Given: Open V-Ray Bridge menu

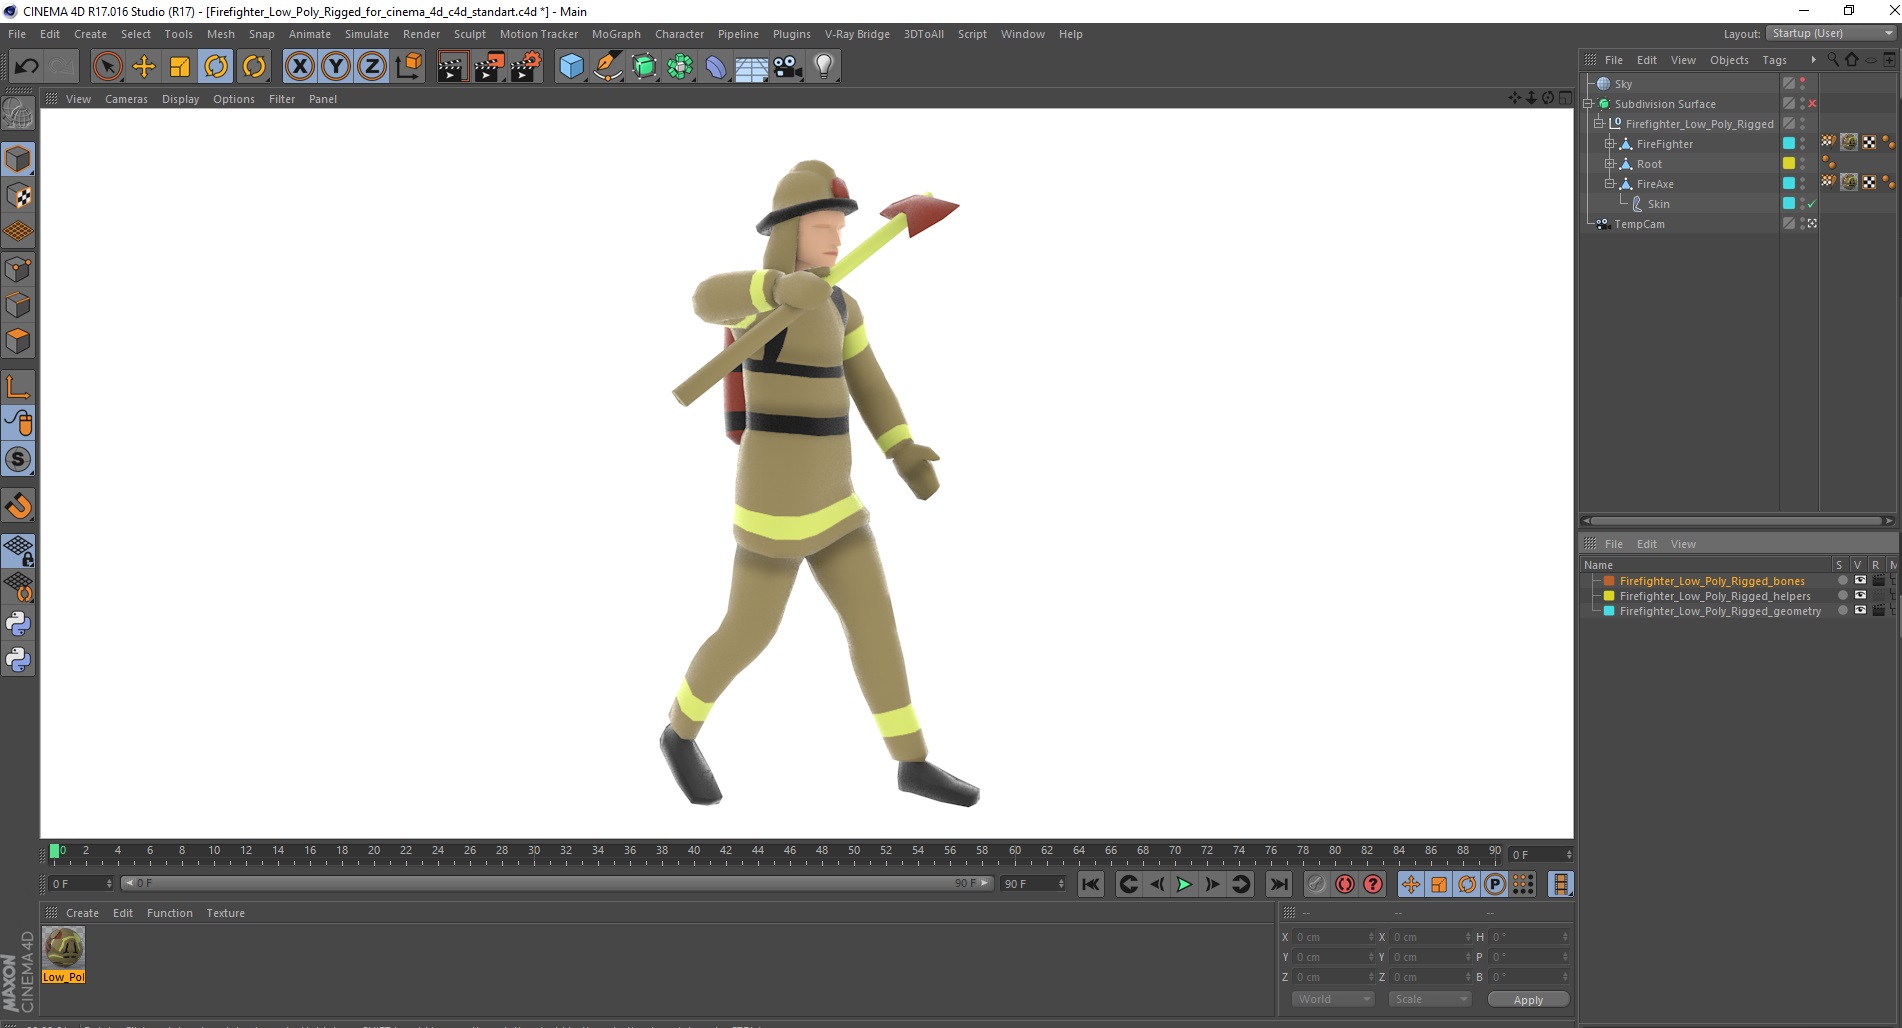Looking at the screenshot, I should click(x=857, y=34).
